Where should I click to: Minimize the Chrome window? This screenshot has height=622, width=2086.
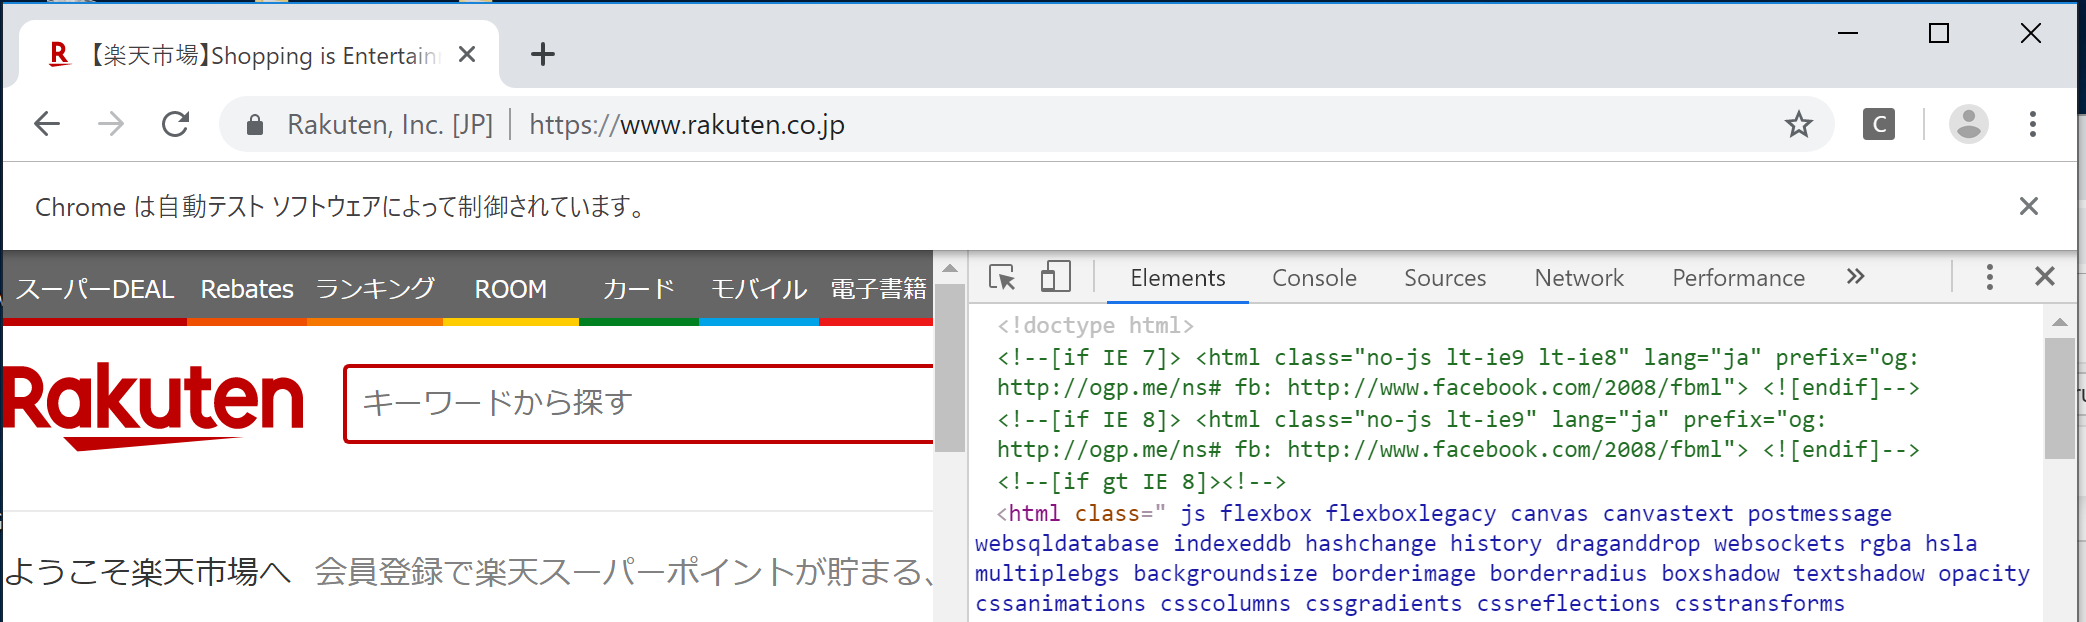point(1848,33)
